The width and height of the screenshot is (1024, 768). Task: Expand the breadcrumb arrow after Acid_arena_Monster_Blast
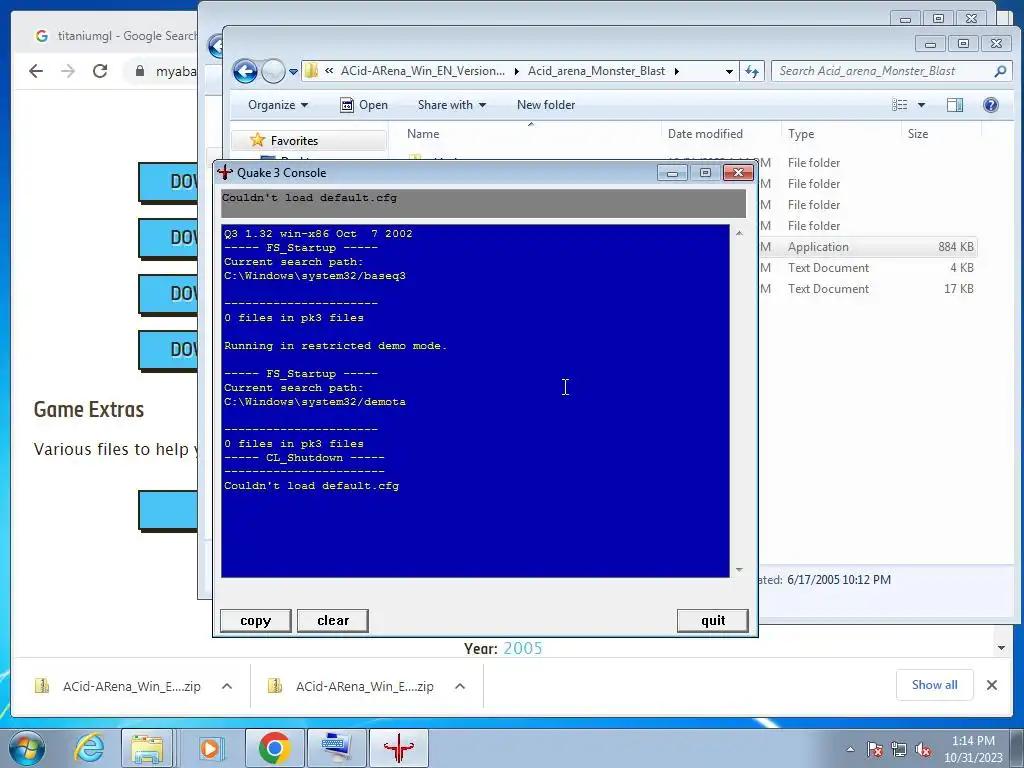[677, 71]
